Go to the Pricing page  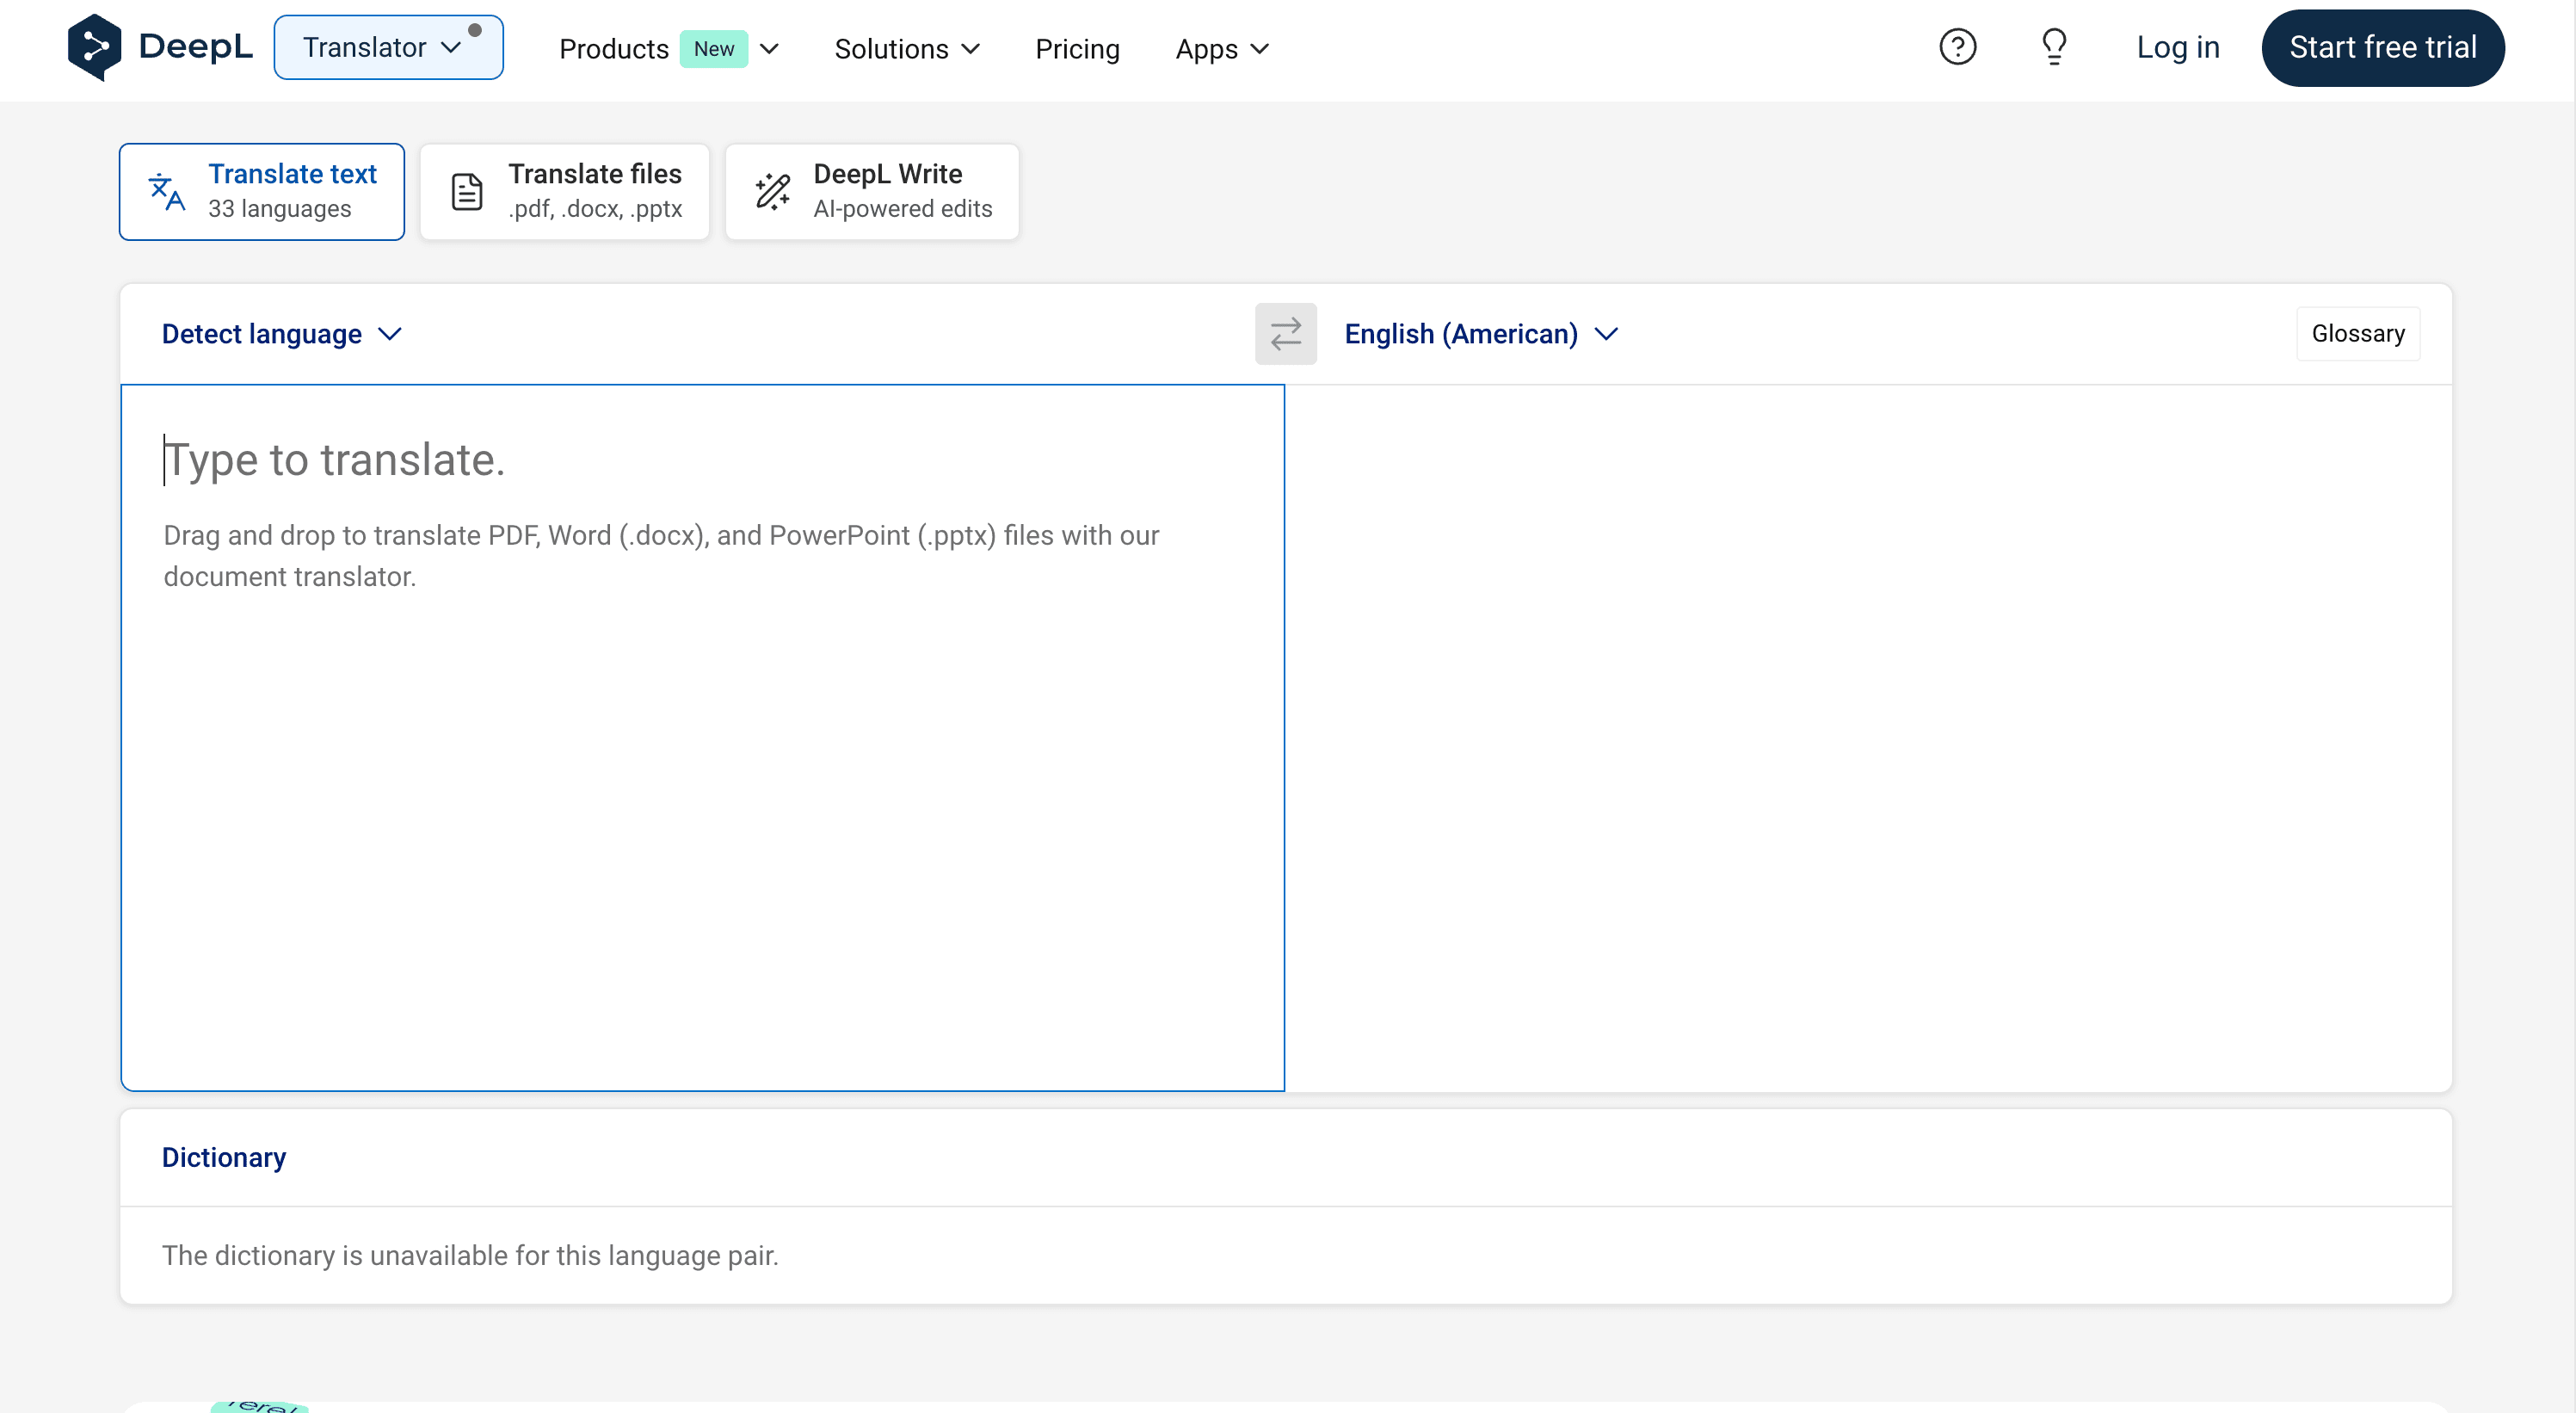1076,49
